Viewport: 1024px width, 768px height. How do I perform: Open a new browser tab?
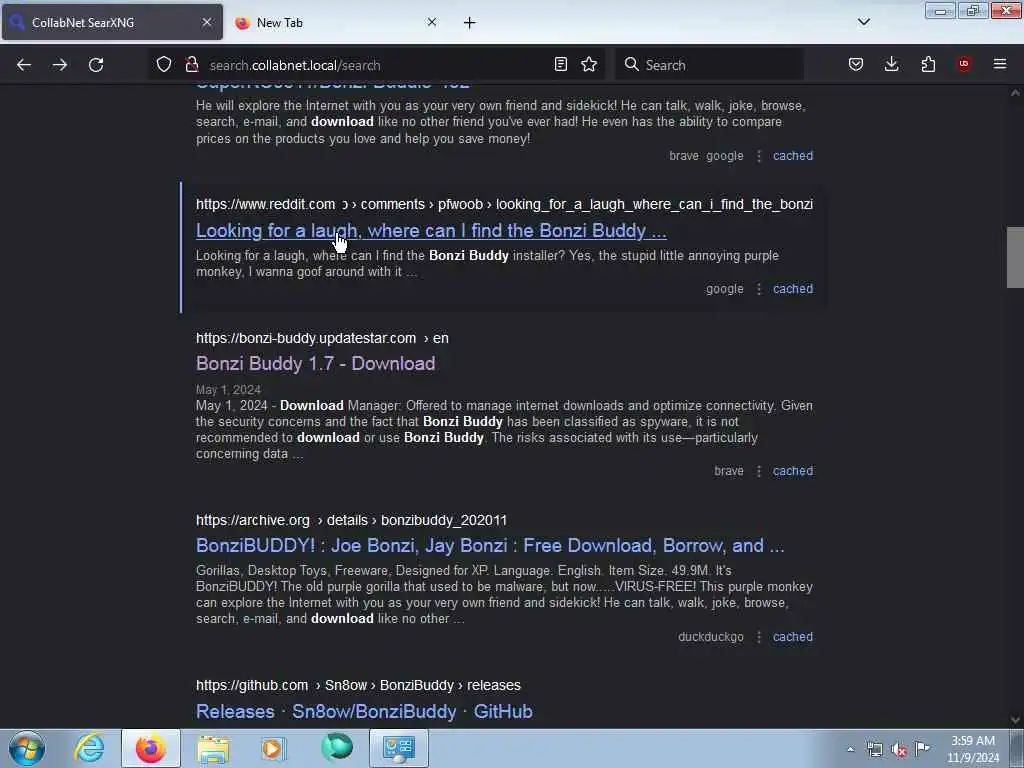click(x=470, y=23)
